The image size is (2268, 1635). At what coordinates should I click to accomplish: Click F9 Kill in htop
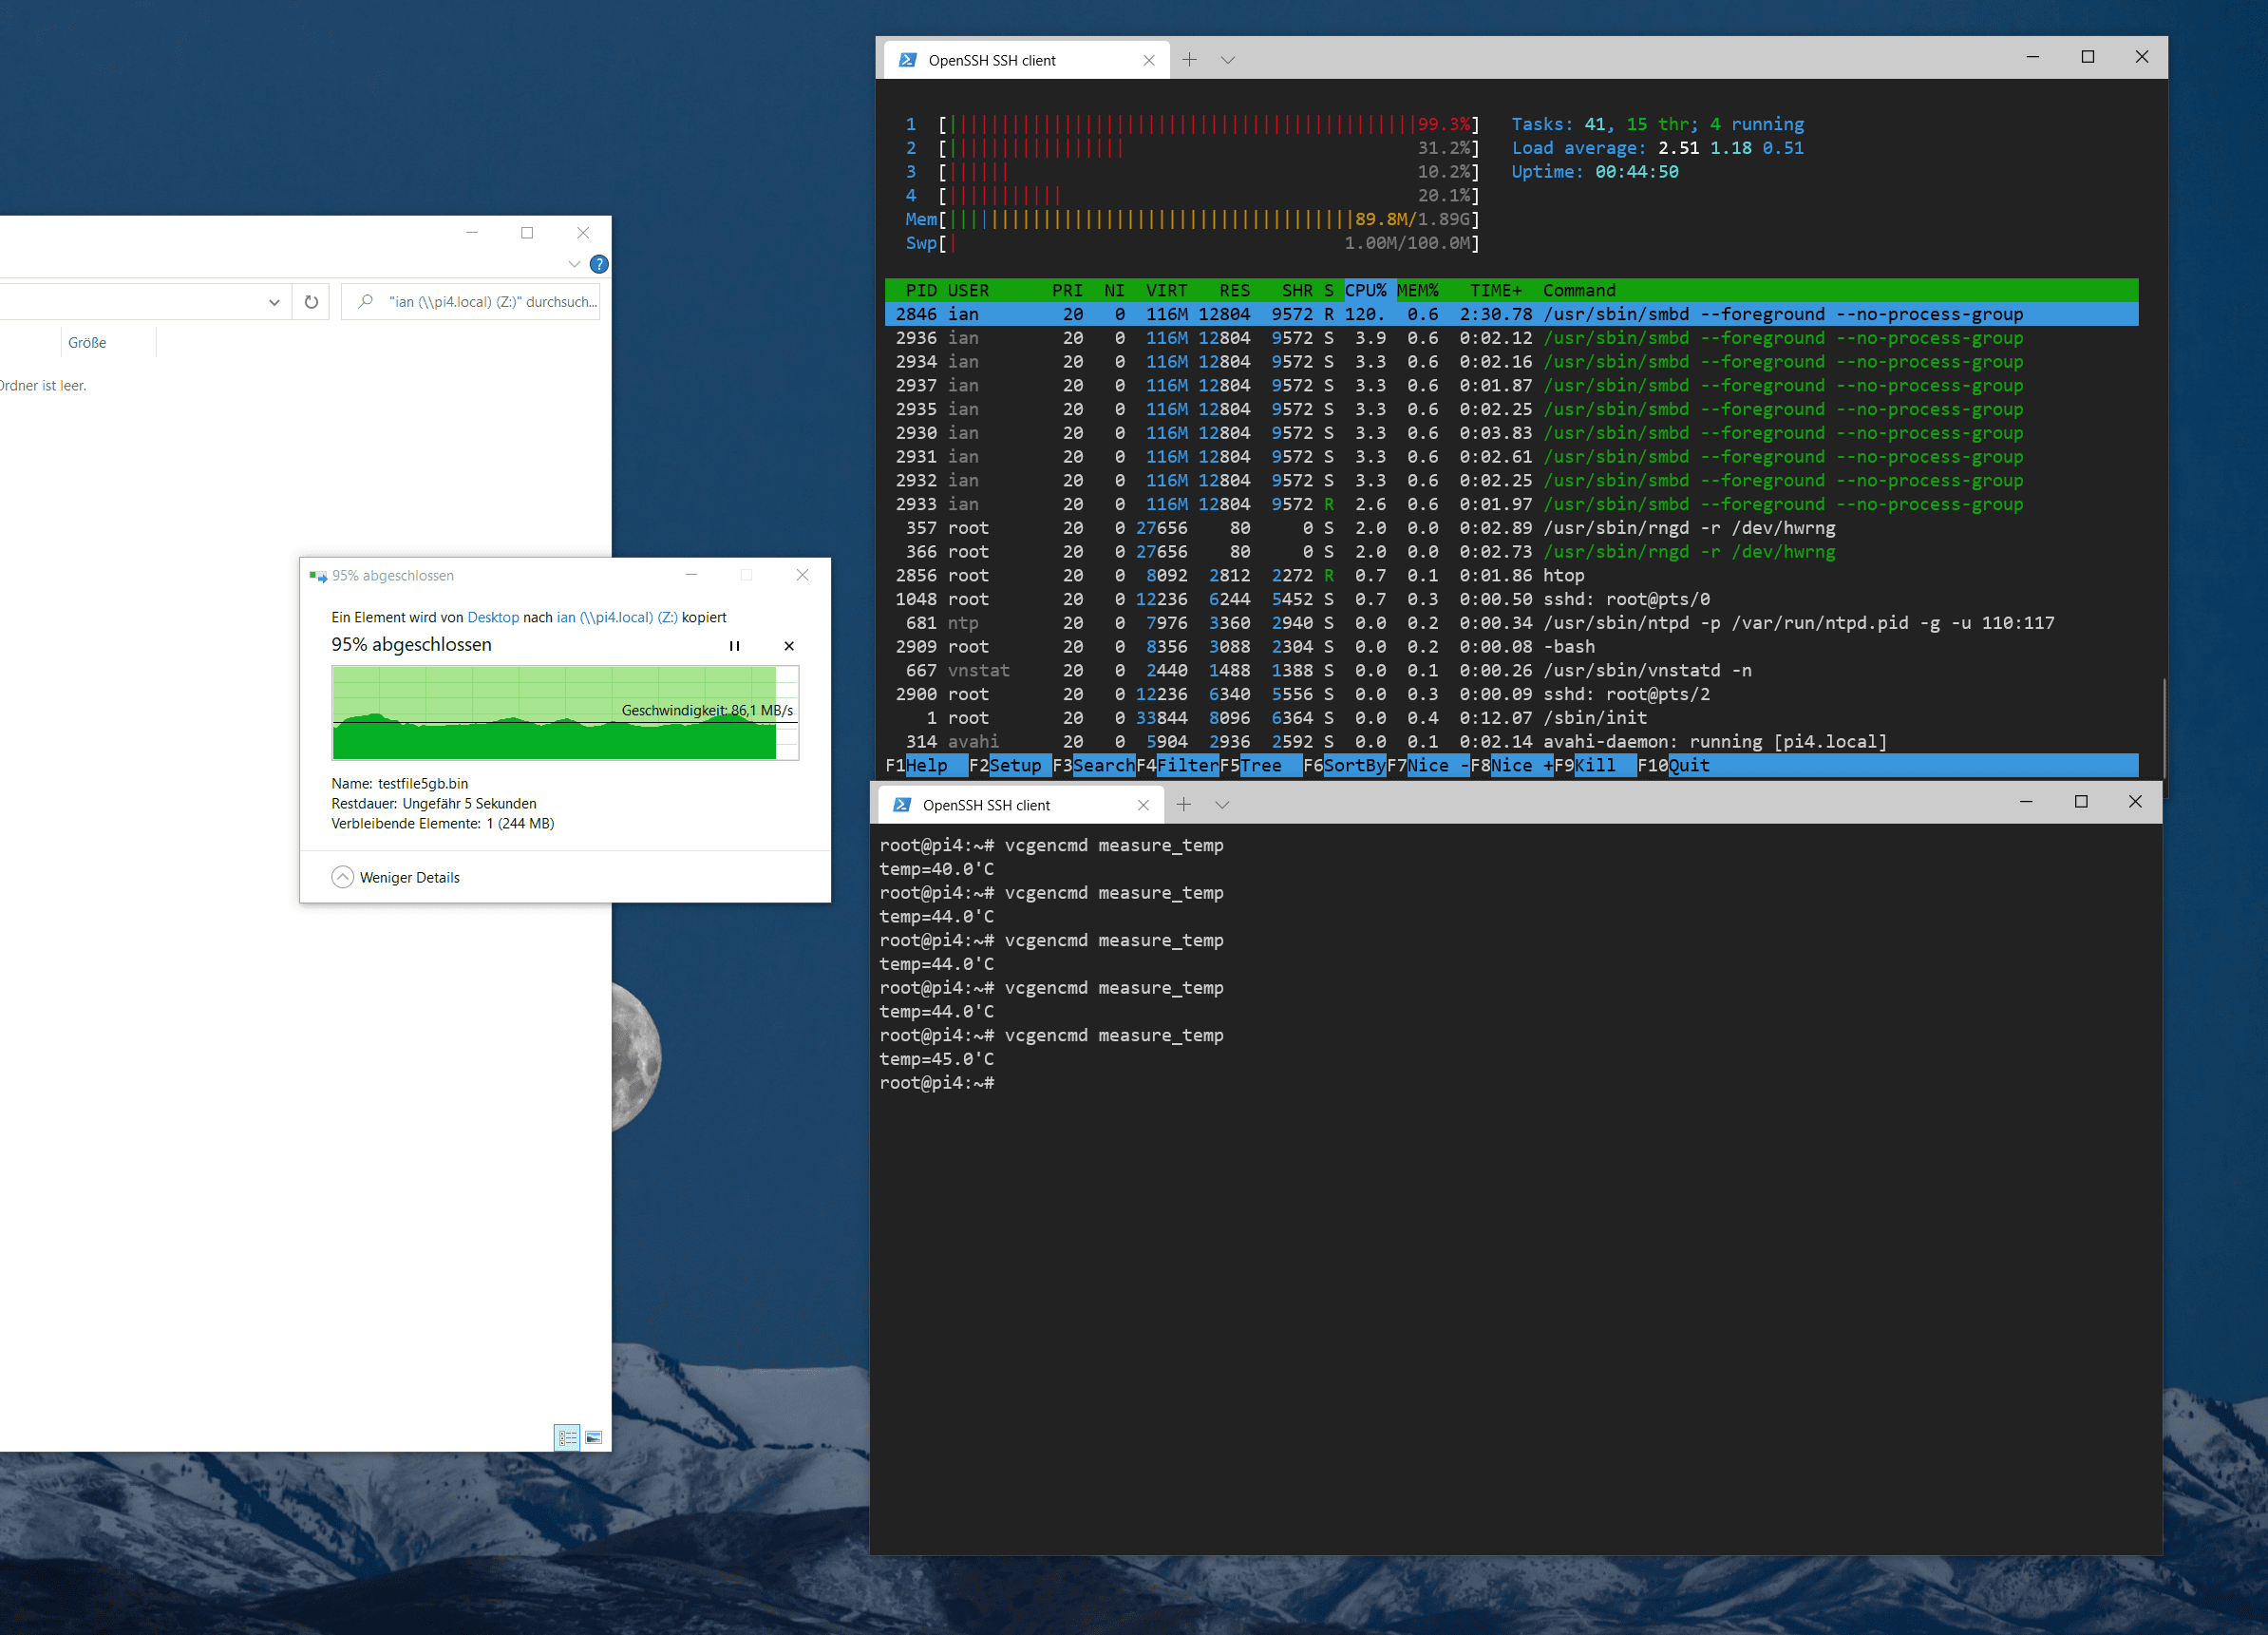coord(1595,766)
